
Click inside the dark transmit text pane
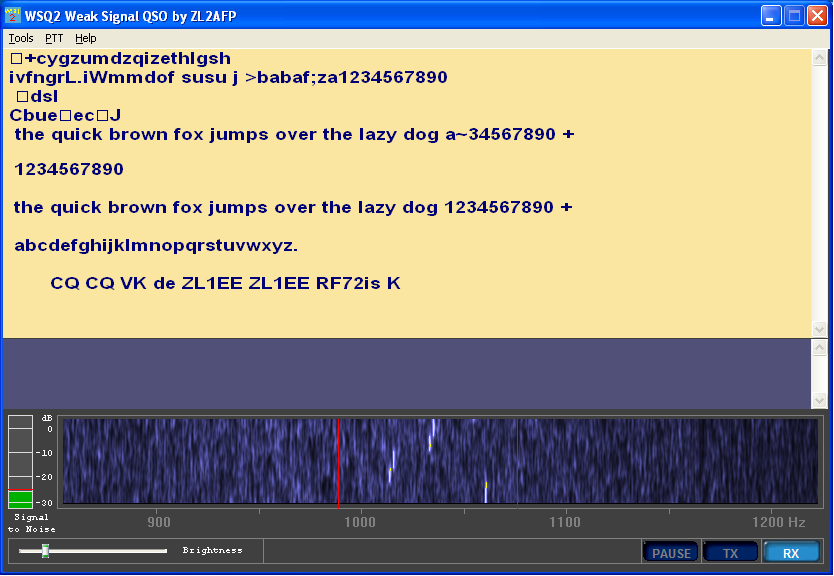click(407, 373)
